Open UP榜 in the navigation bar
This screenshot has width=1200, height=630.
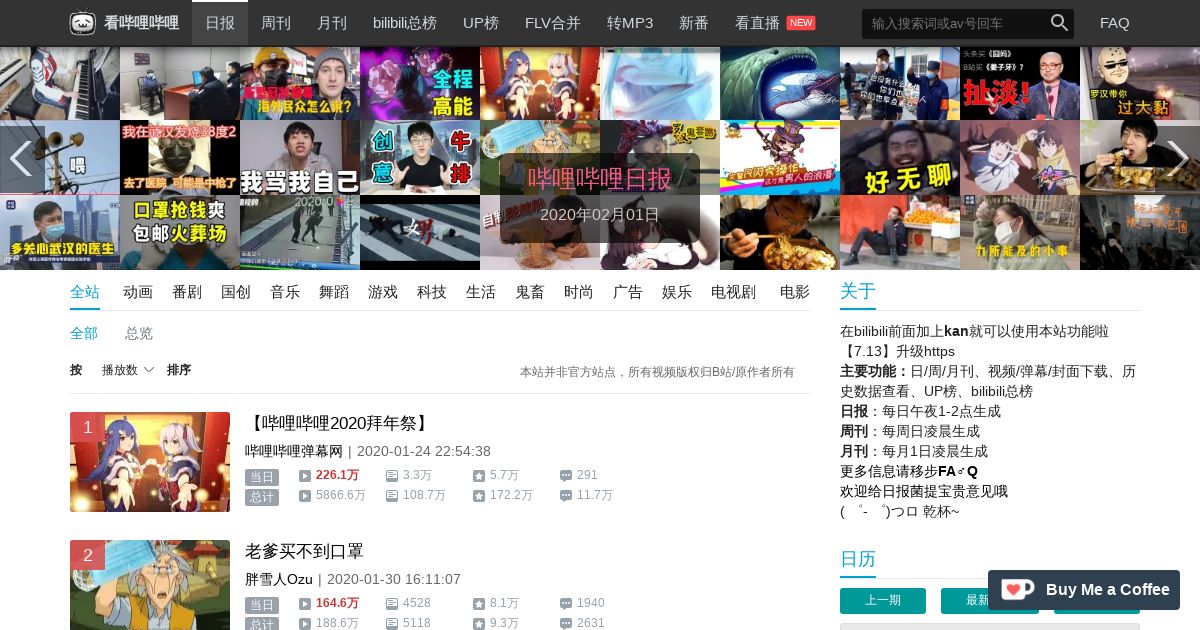point(481,23)
